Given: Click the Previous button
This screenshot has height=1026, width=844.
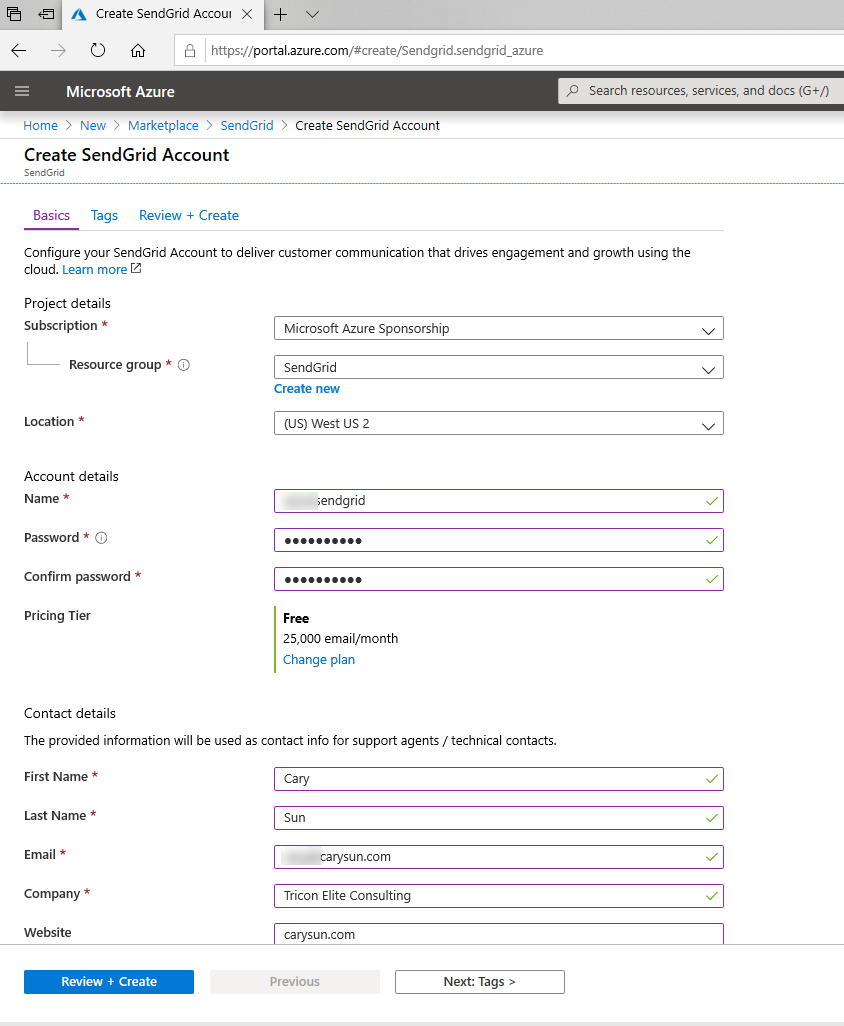Looking at the screenshot, I should coord(294,982).
